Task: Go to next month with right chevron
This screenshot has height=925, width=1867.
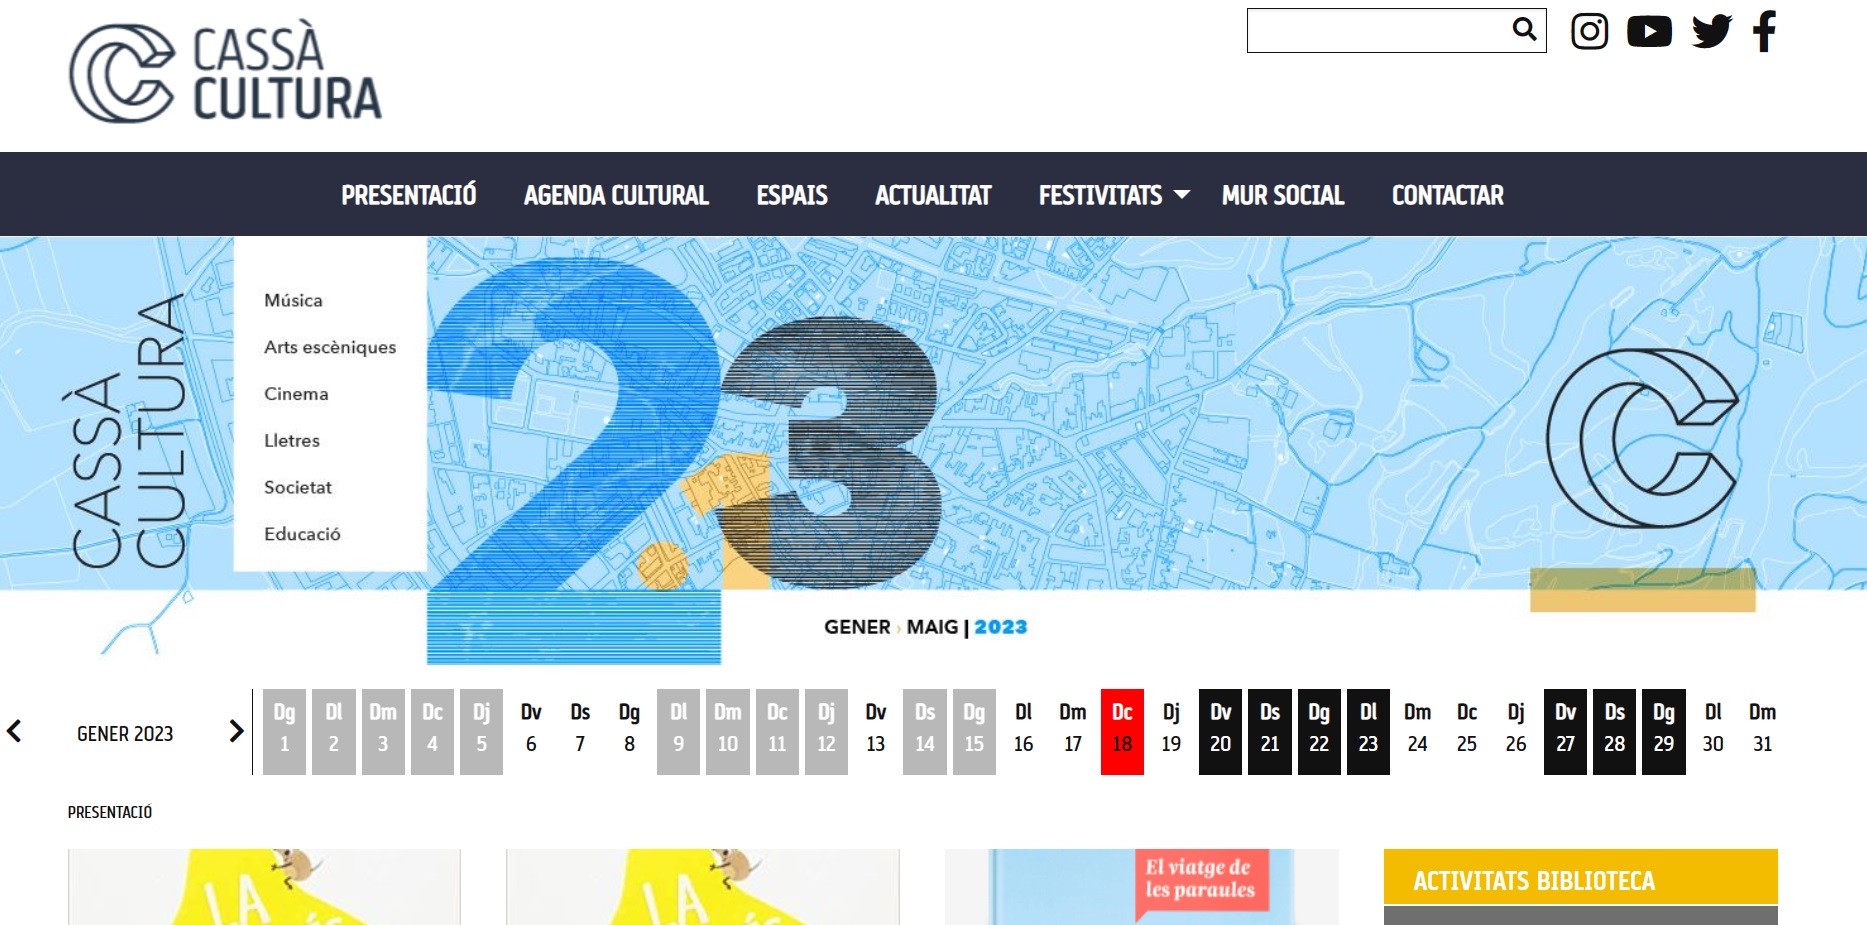Action: click(236, 731)
